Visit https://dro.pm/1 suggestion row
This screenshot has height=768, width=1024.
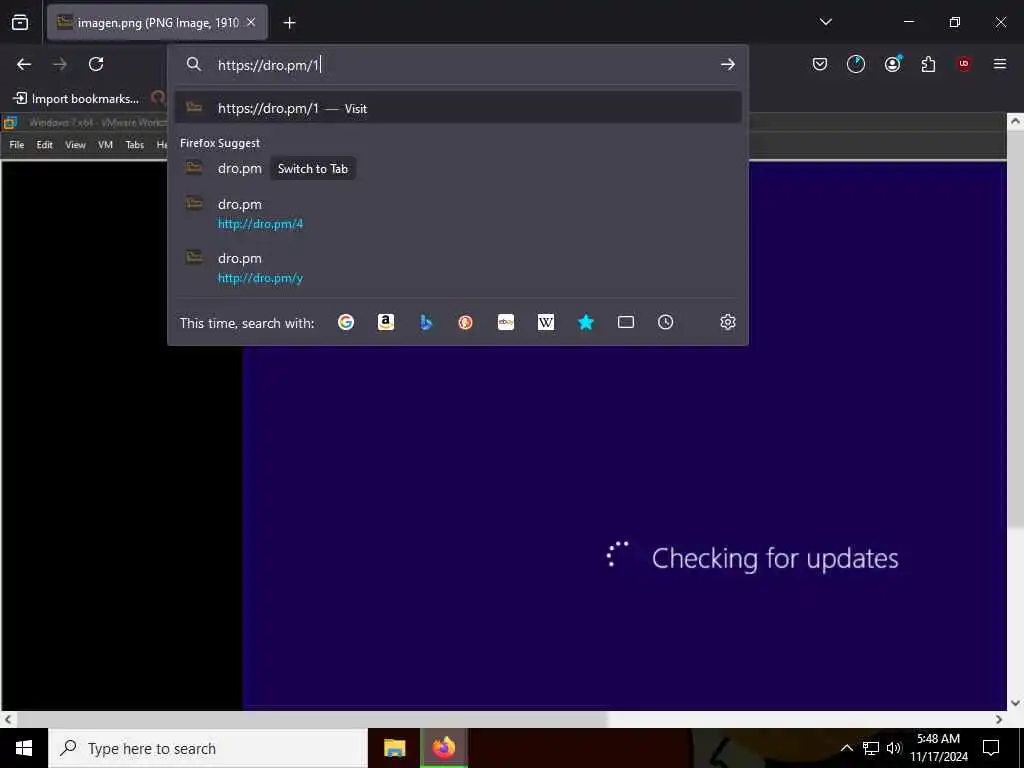458,108
